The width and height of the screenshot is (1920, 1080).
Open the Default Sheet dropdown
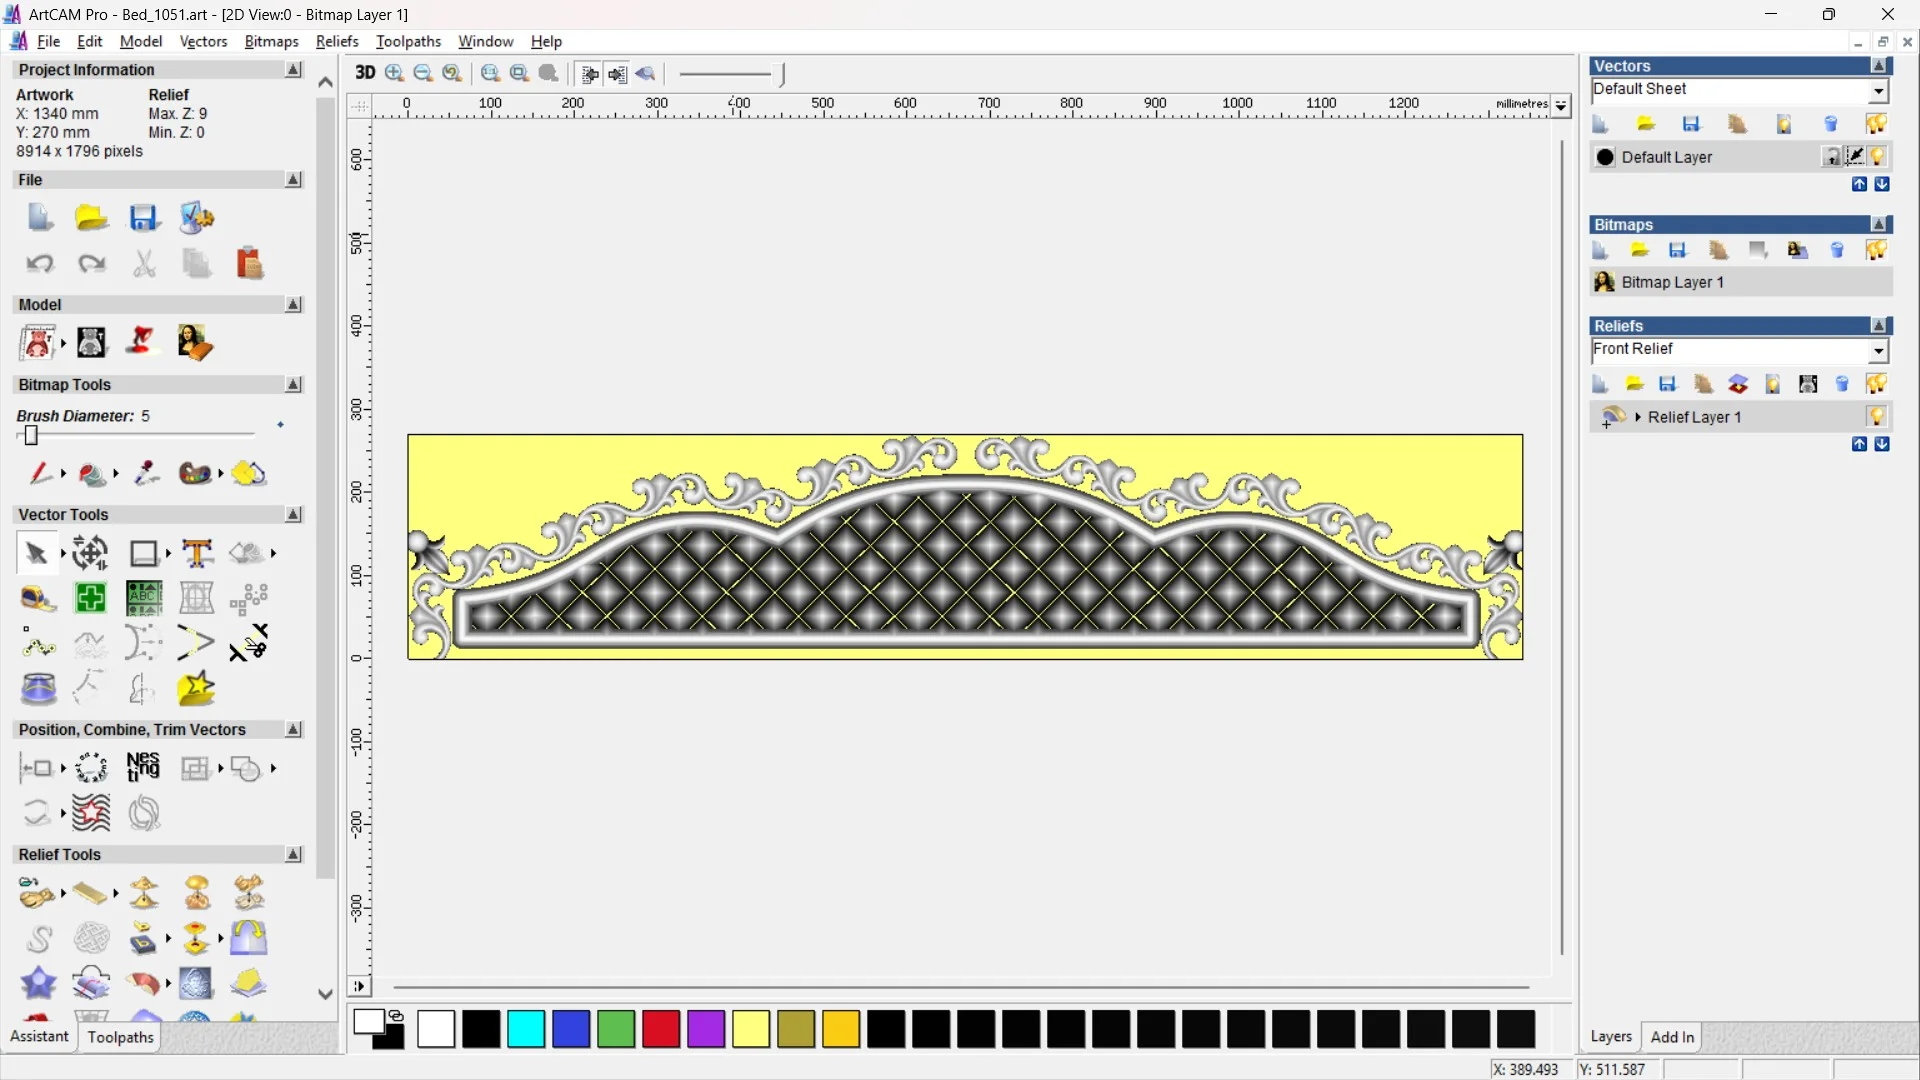1878,91
